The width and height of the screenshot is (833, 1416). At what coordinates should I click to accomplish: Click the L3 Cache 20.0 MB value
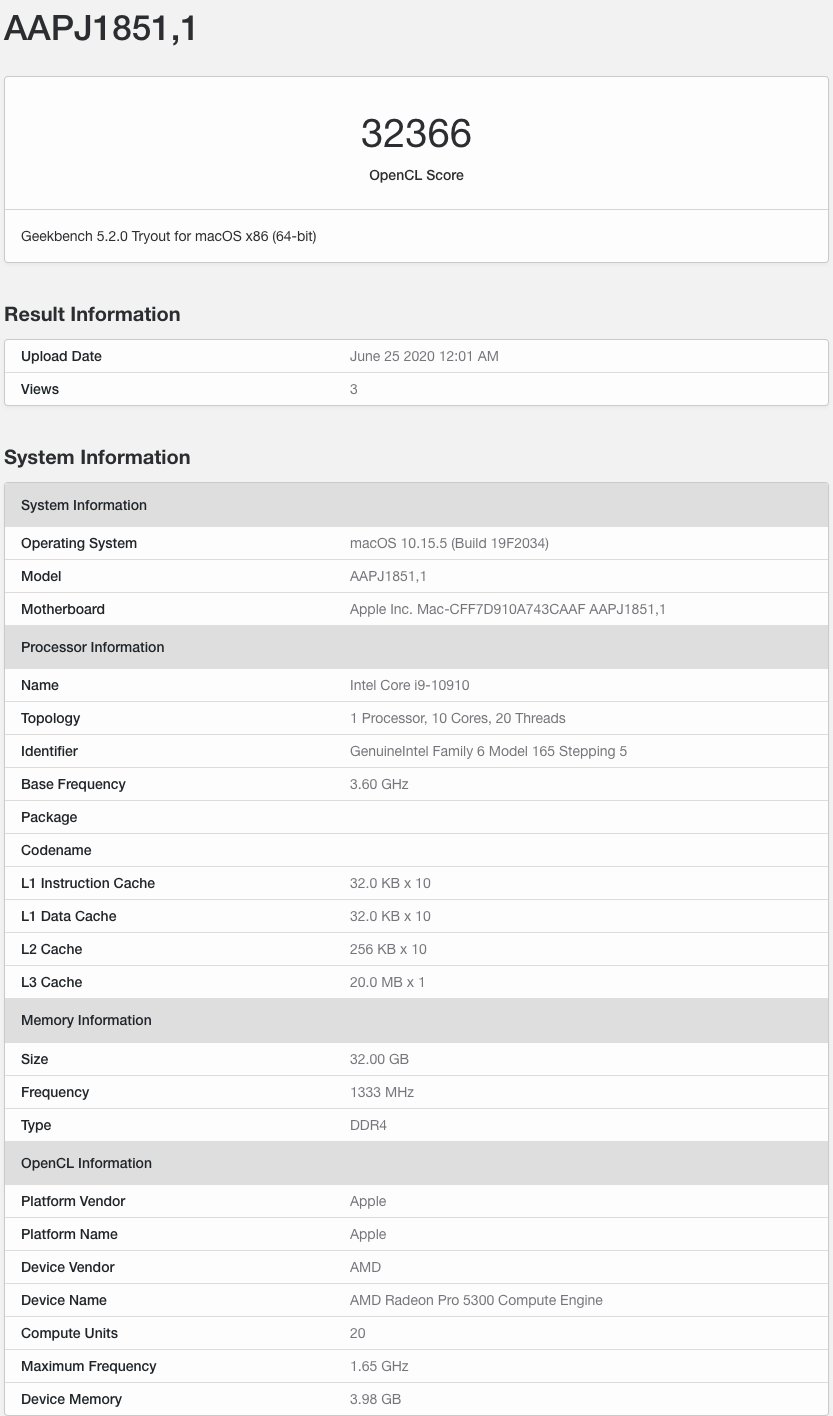tap(387, 982)
